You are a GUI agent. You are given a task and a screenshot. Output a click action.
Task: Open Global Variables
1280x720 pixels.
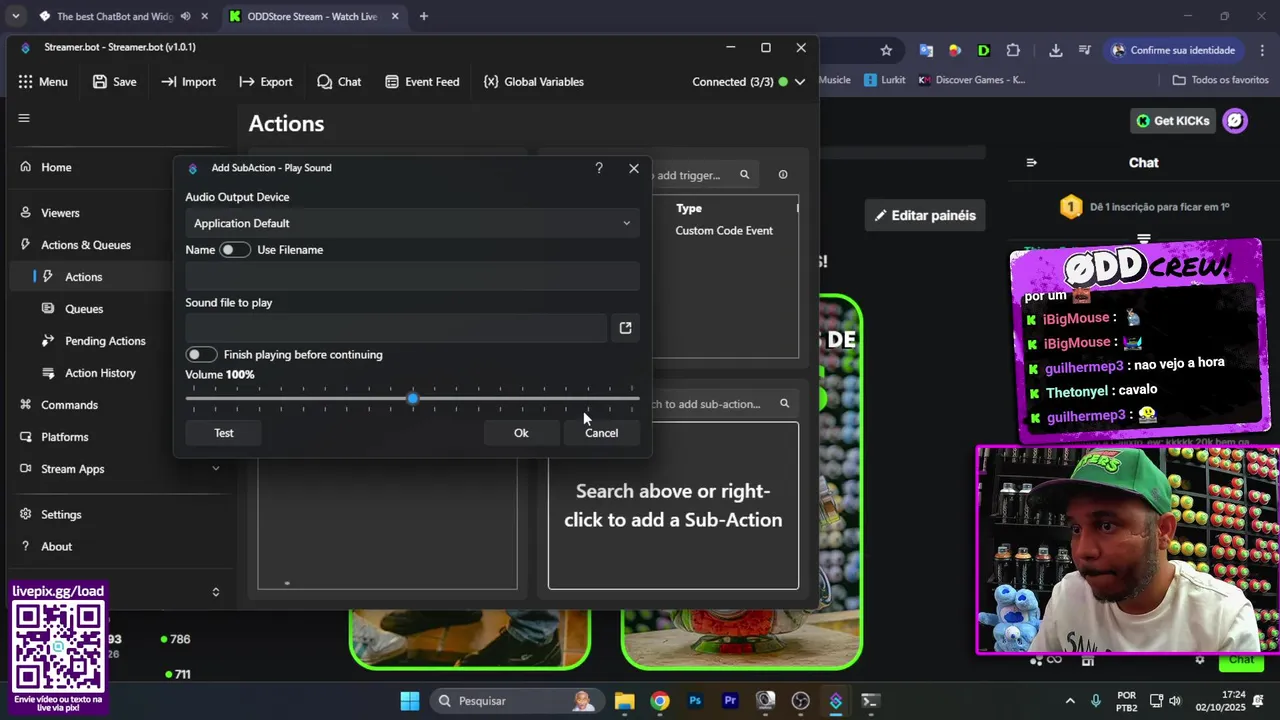(533, 82)
